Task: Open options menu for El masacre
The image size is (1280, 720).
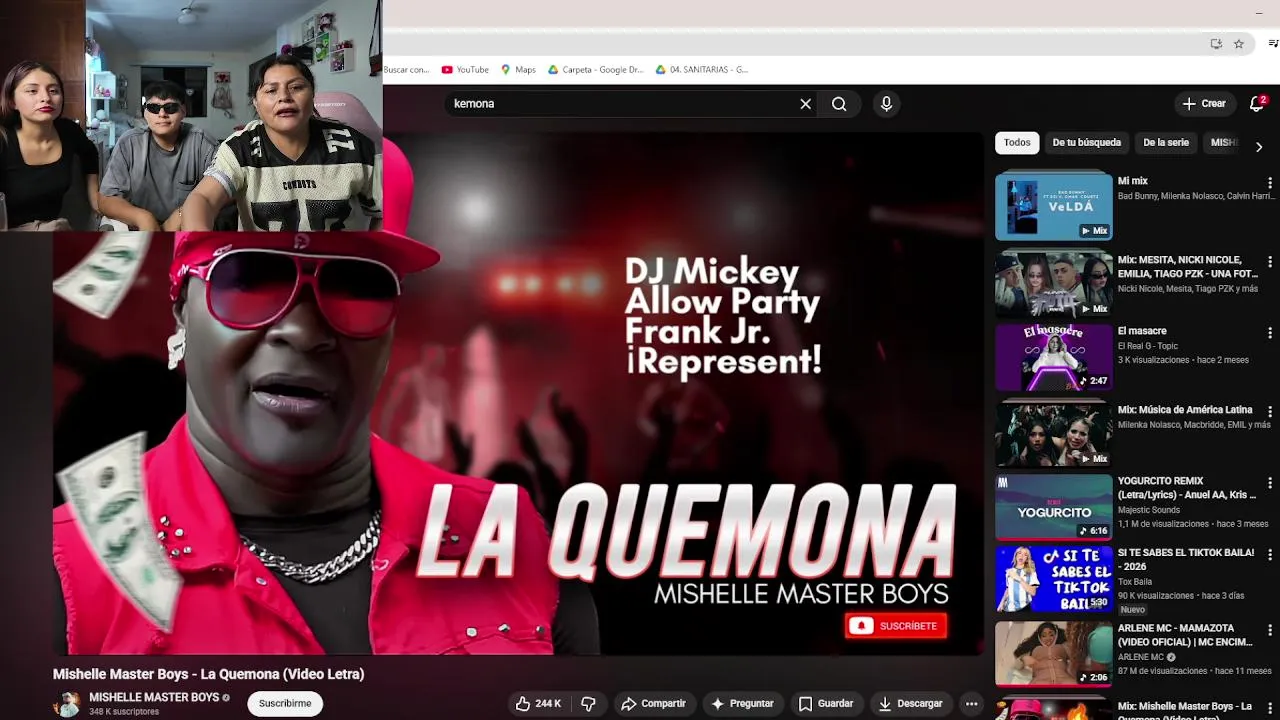Action: click(x=1270, y=333)
